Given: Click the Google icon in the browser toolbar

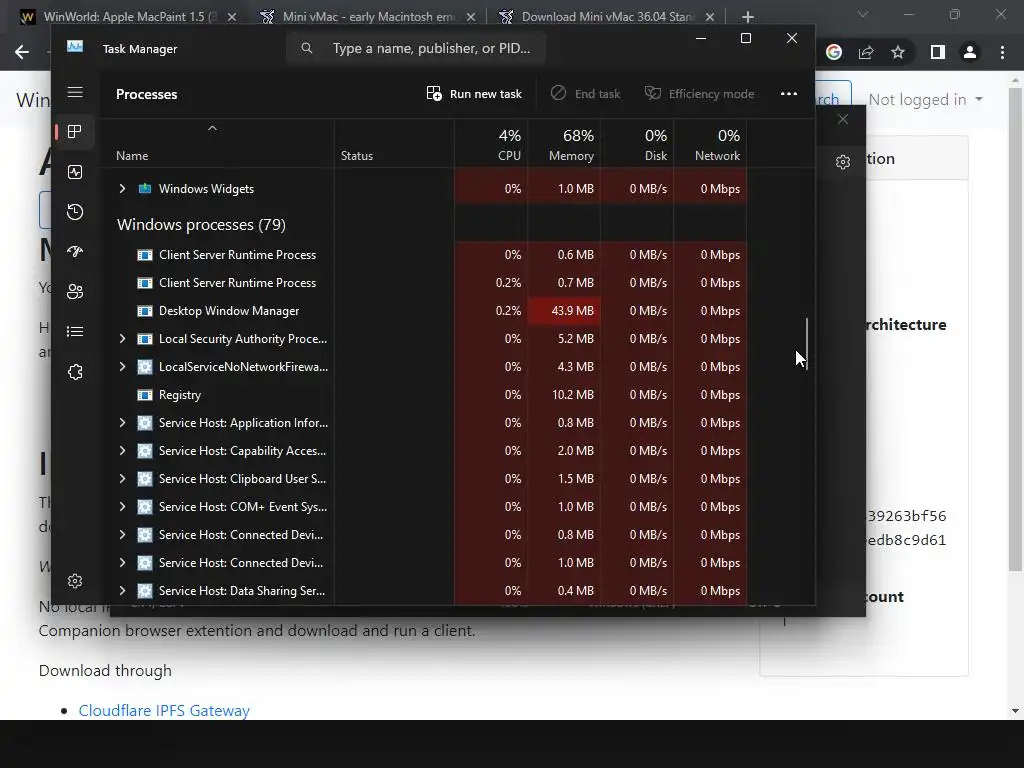Looking at the screenshot, I should click(x=833, y=52).
